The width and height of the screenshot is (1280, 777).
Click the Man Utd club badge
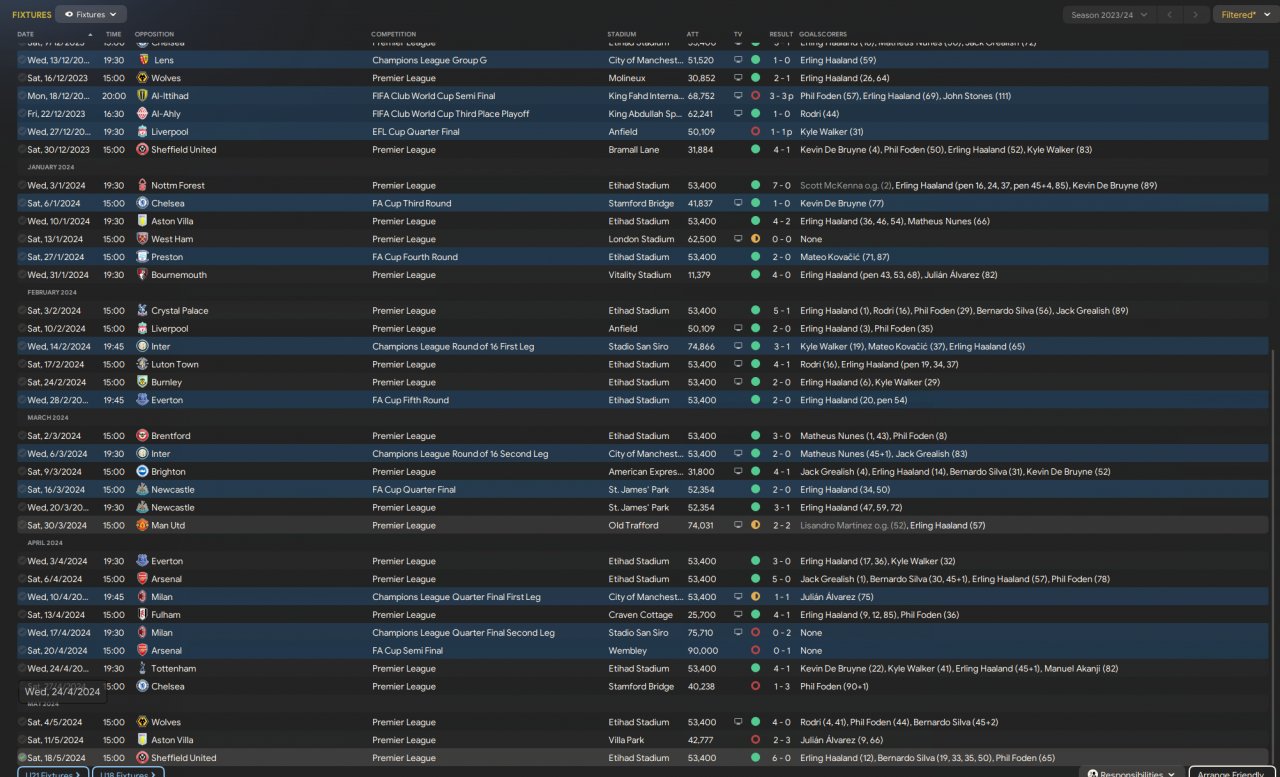click(x=143, y=526)
